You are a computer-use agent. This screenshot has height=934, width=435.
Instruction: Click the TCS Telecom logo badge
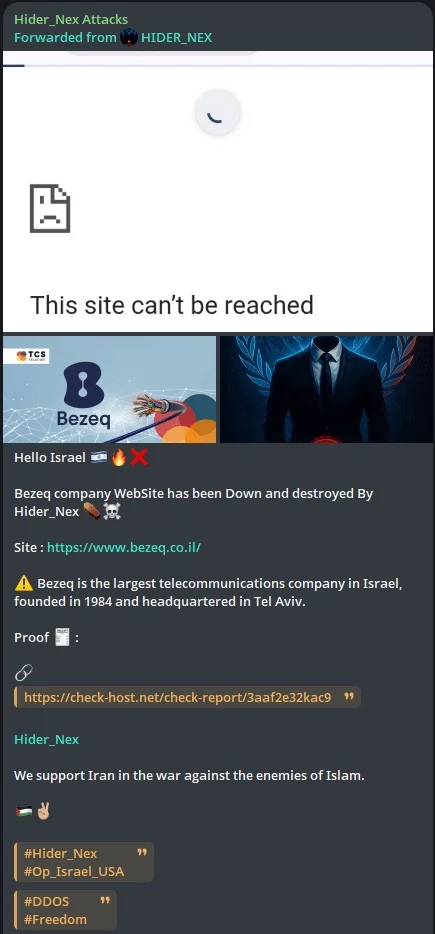[32, 356]
